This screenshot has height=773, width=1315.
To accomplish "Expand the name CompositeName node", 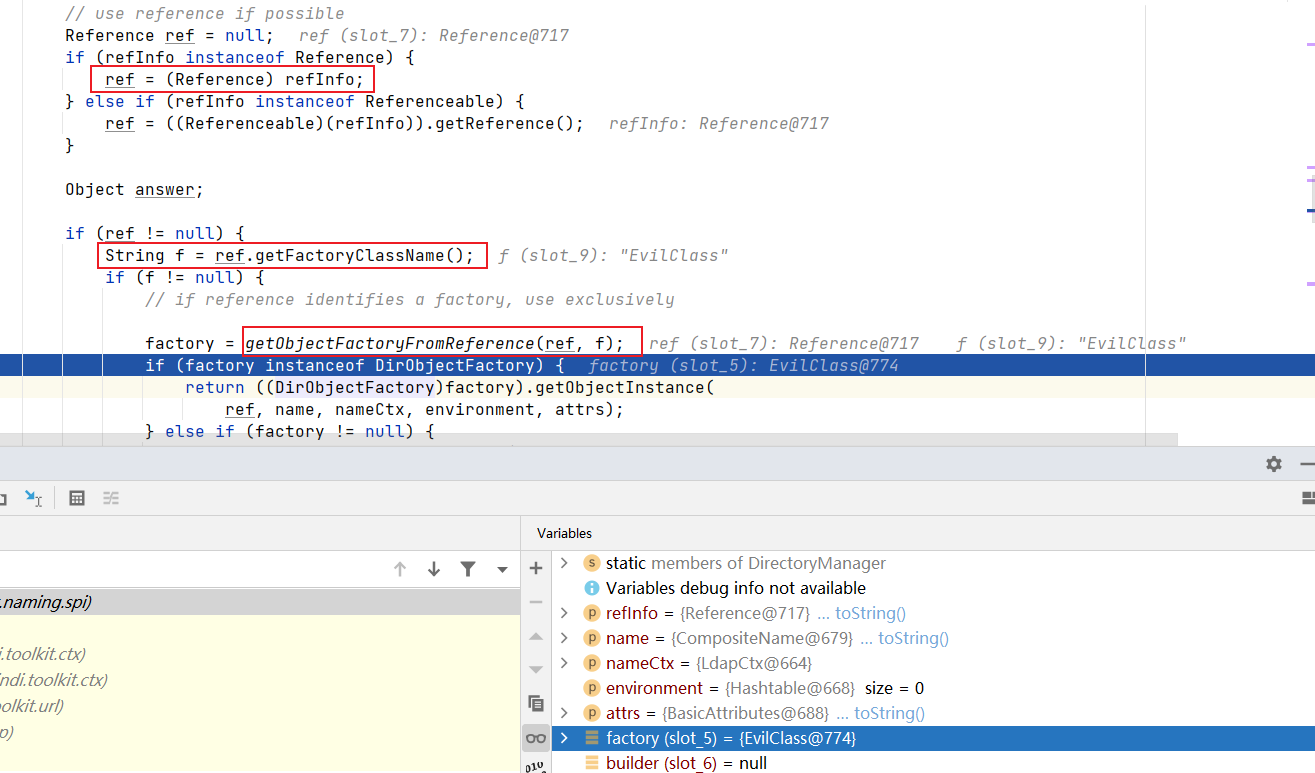I will [x=564, y=638].
